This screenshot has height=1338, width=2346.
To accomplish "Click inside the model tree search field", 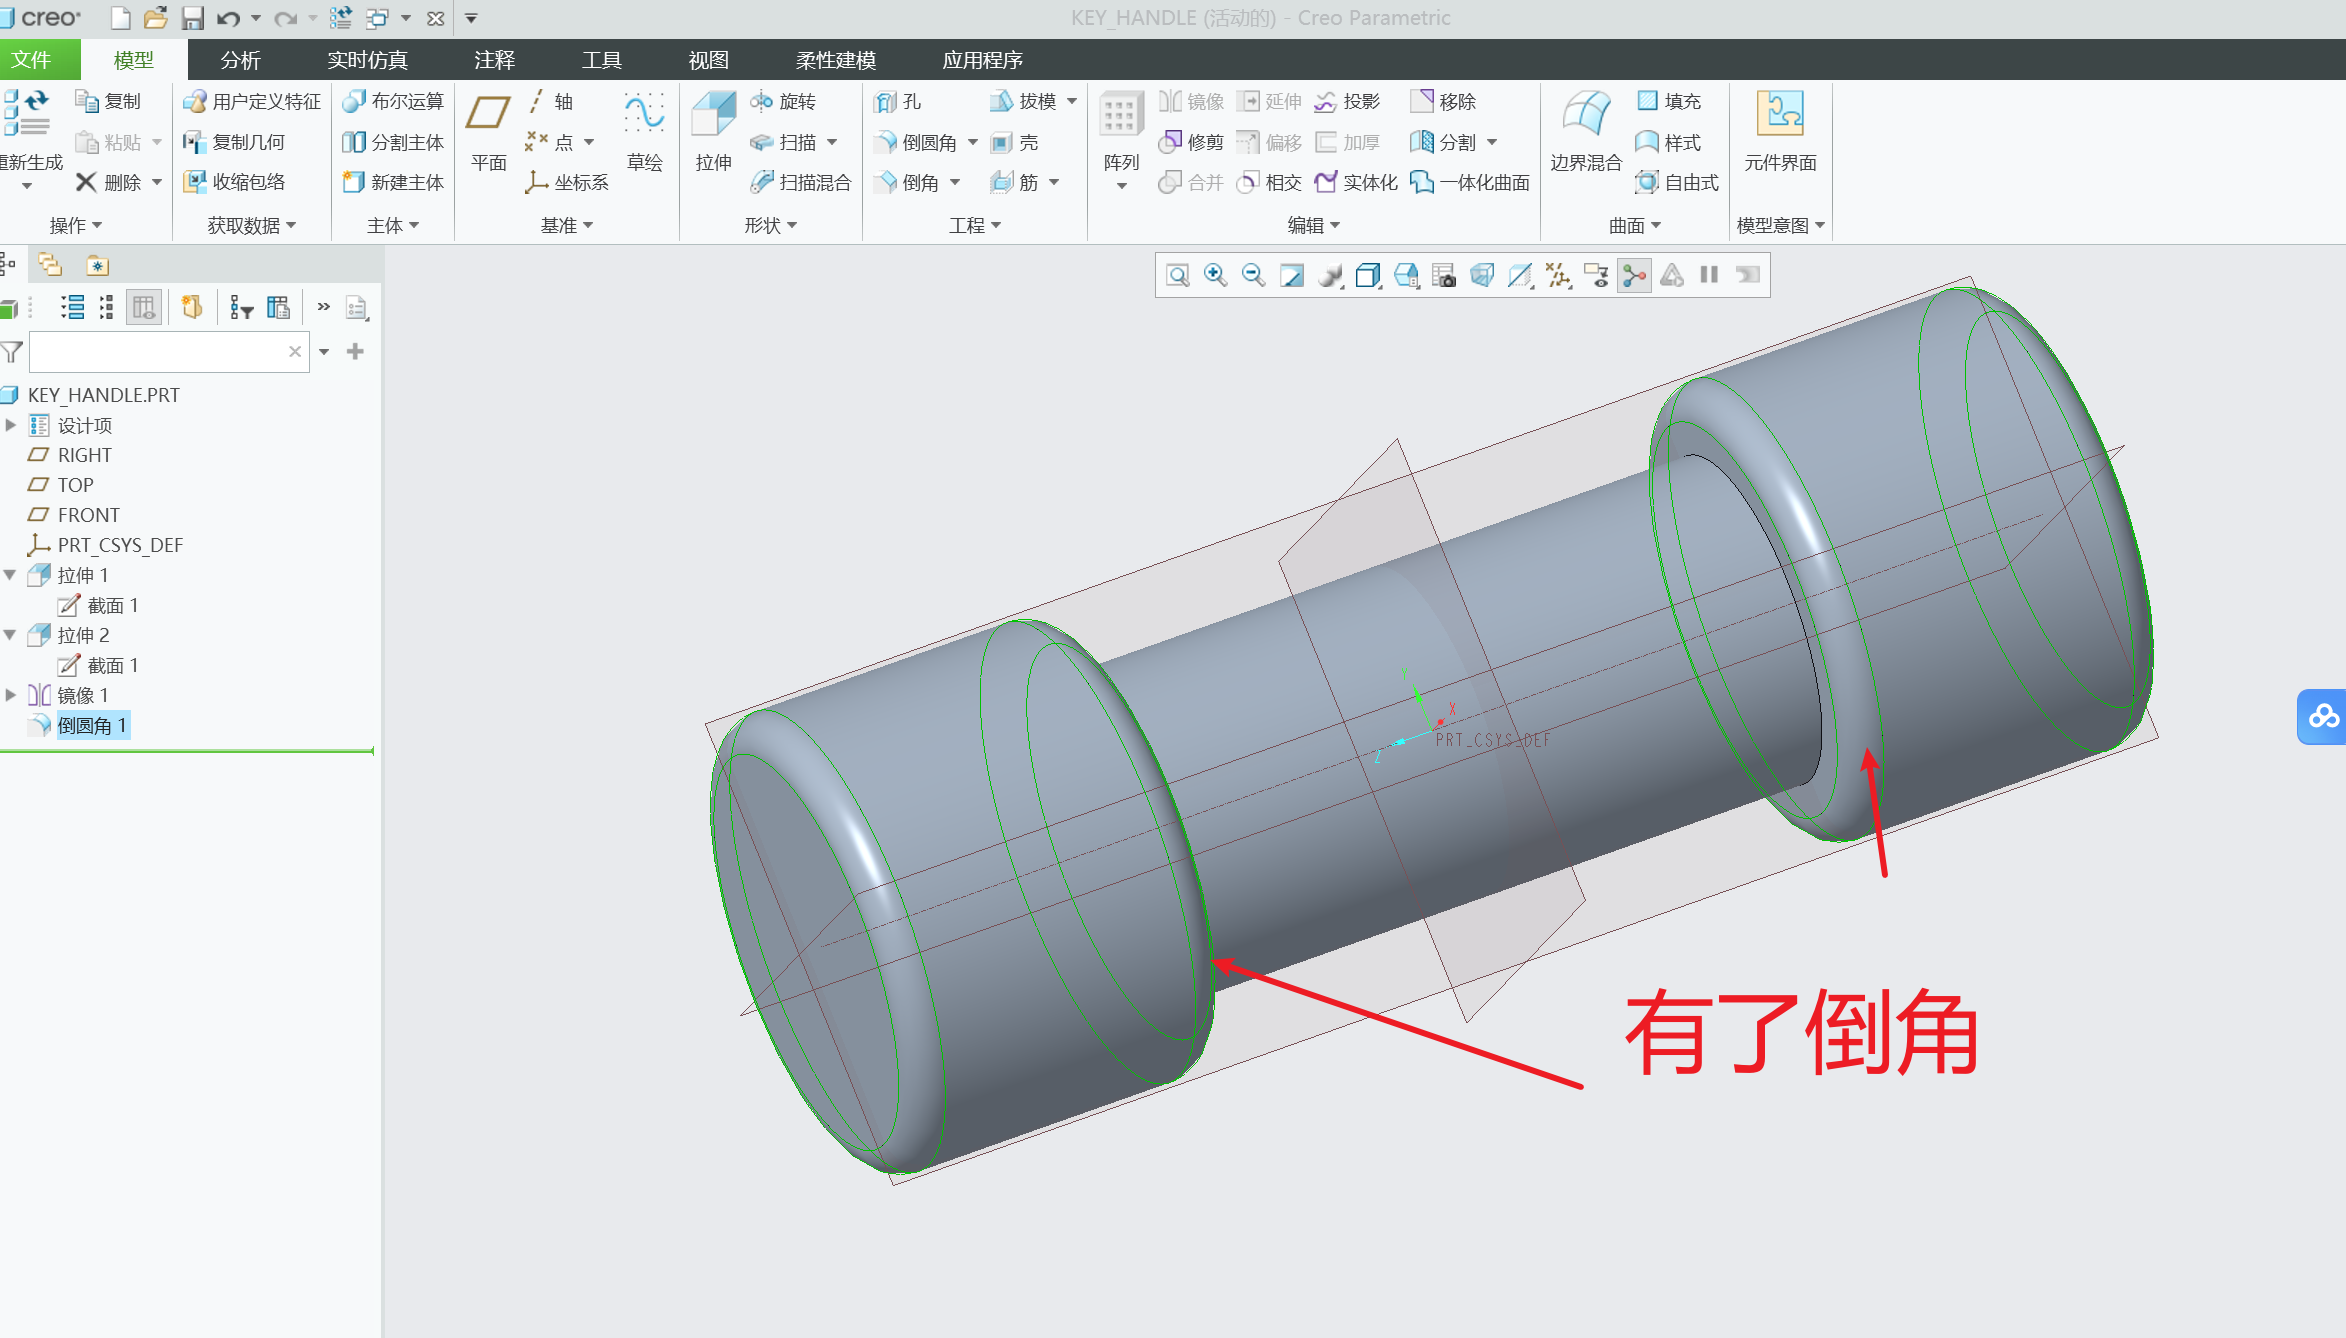I will click(160, 351).
